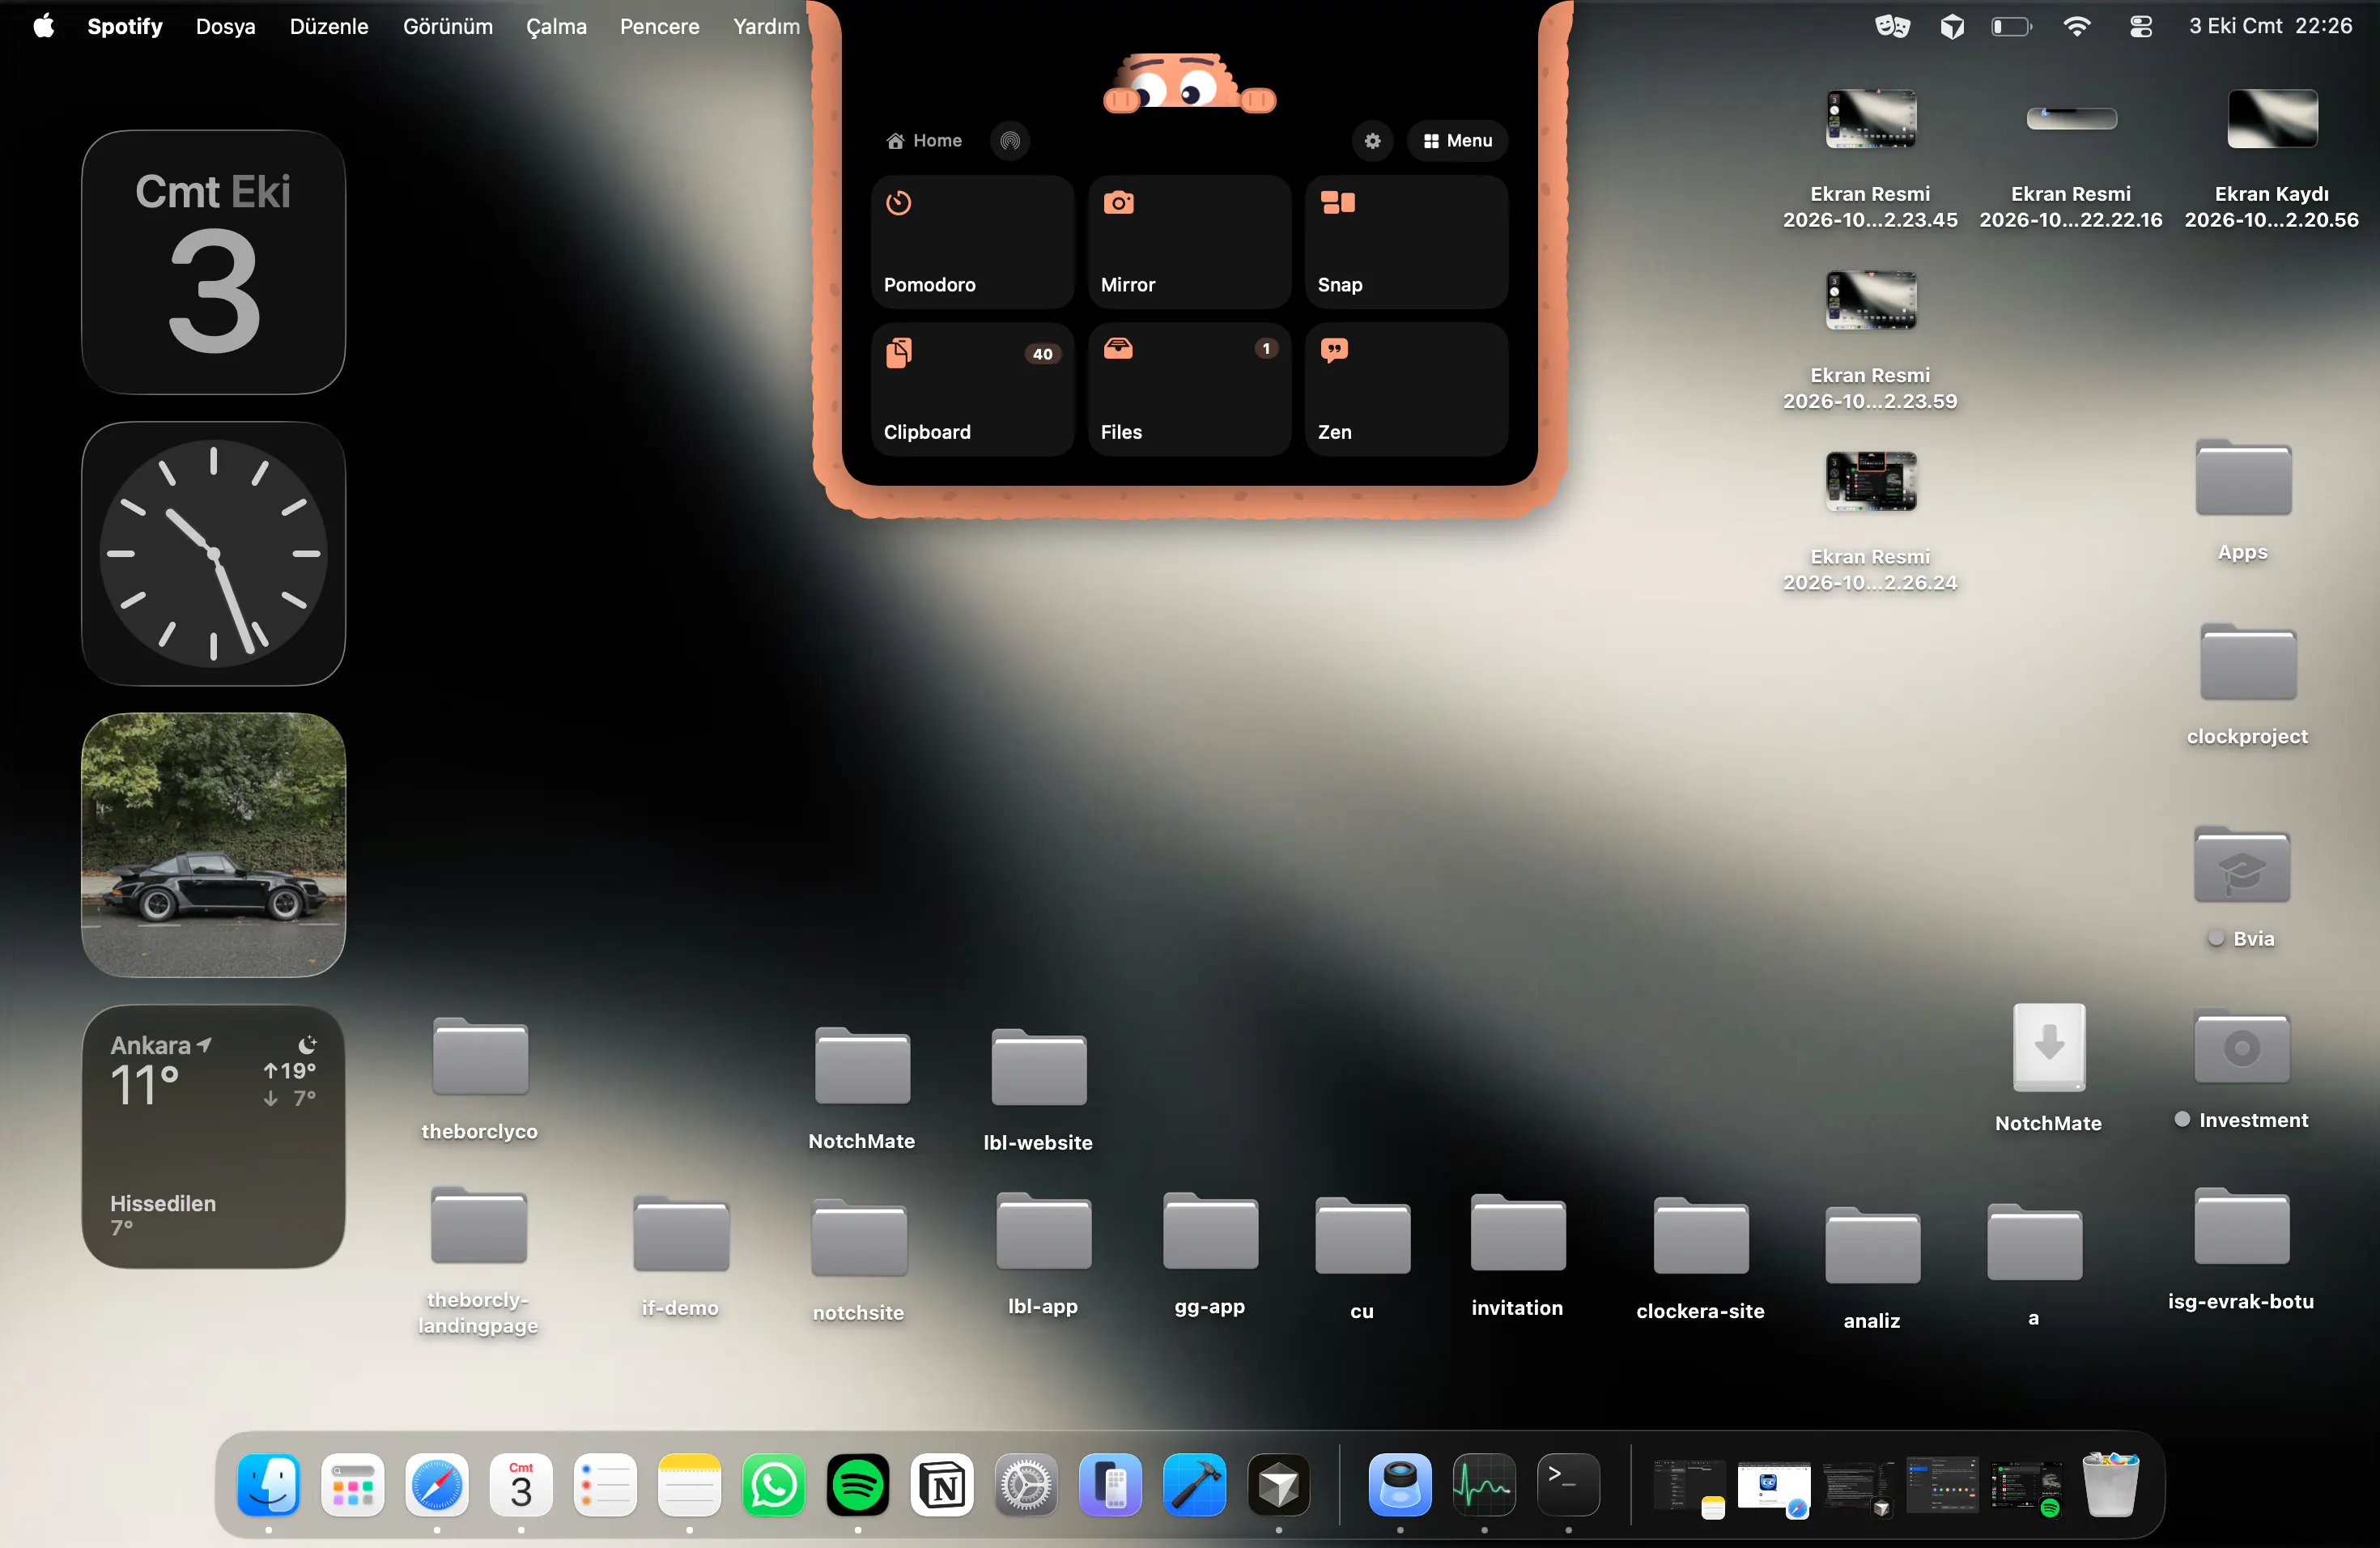Open the Dosya menu
The image size is (2380, 1548).
(x=226, y=26)
